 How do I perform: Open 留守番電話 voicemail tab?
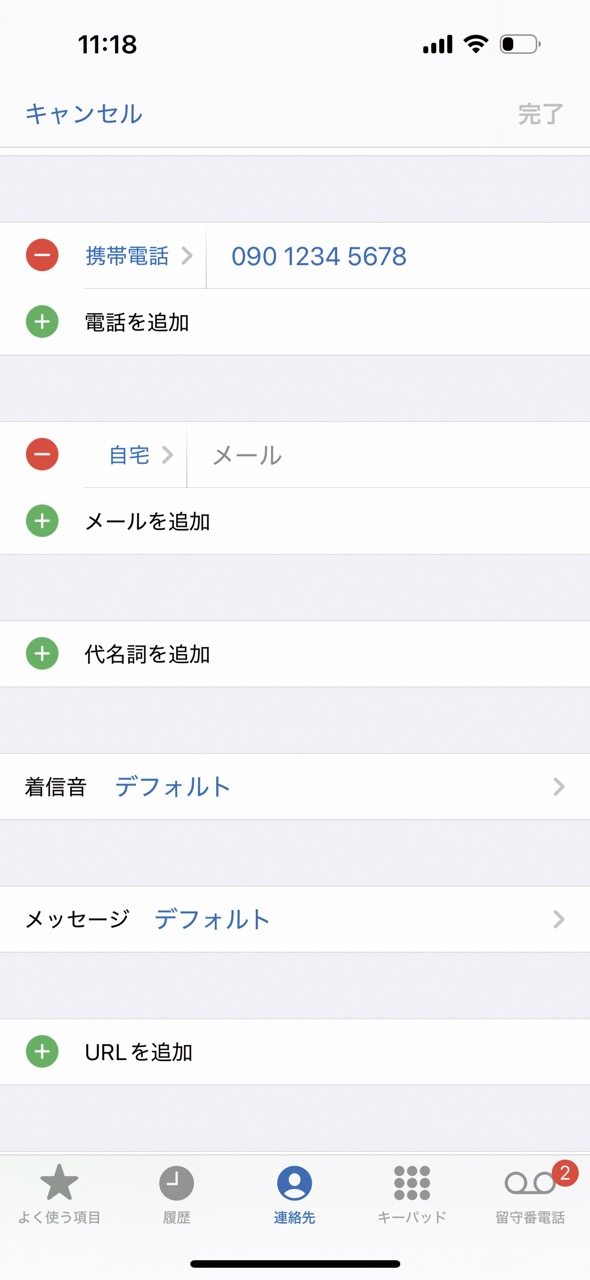coord(530,1194)
